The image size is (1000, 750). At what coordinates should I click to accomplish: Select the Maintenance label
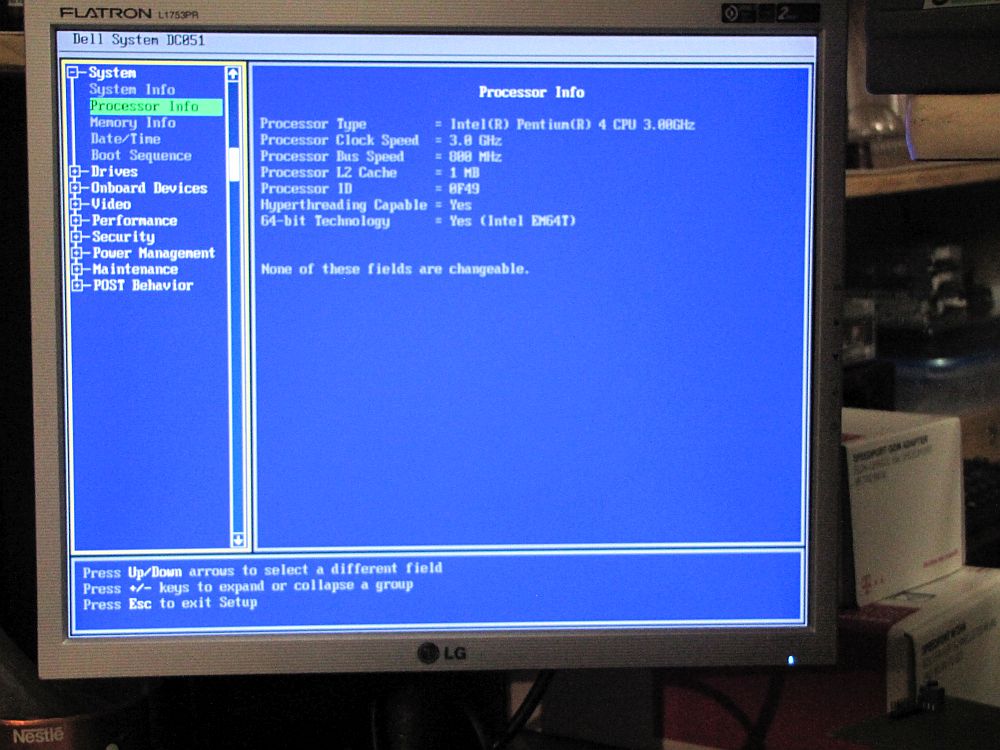(x=135, y=269)
